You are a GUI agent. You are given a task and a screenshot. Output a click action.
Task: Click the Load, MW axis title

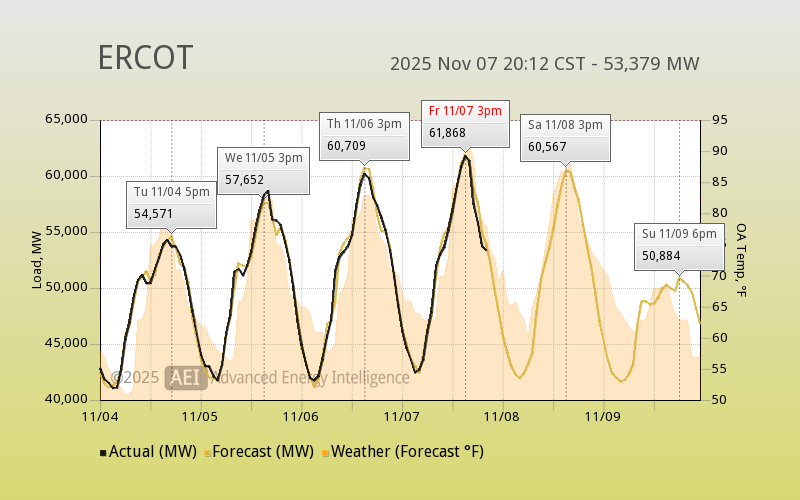[x=37, y=260]
